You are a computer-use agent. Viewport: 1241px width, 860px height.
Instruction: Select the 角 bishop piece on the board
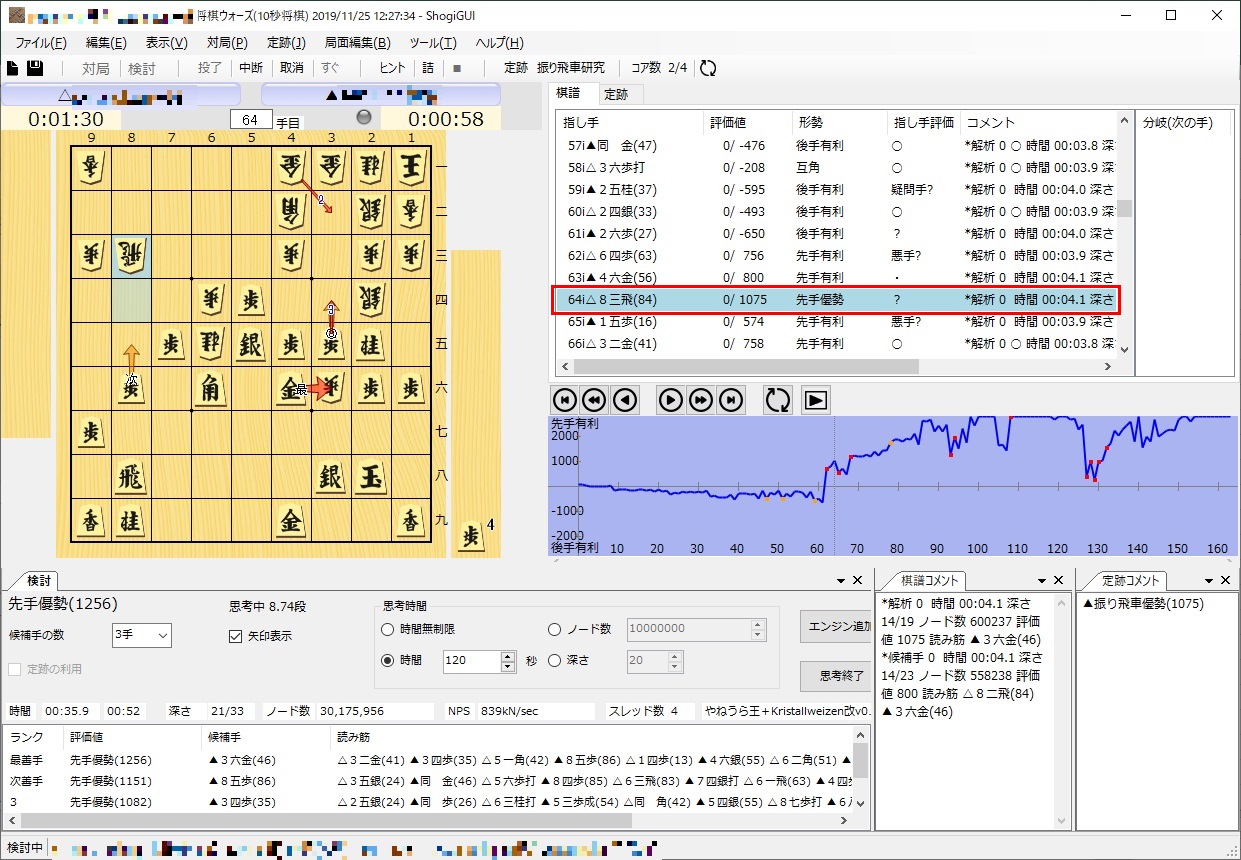click(210, 389)
